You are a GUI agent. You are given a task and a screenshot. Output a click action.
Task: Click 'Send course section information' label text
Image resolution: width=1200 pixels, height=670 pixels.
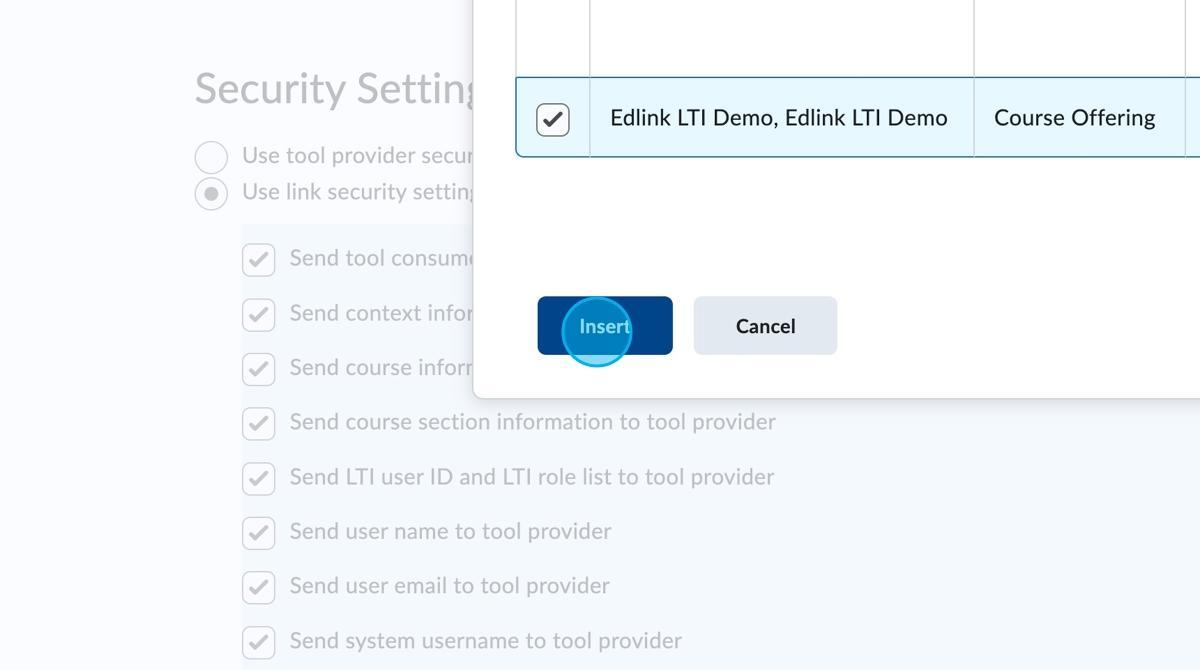532,422
